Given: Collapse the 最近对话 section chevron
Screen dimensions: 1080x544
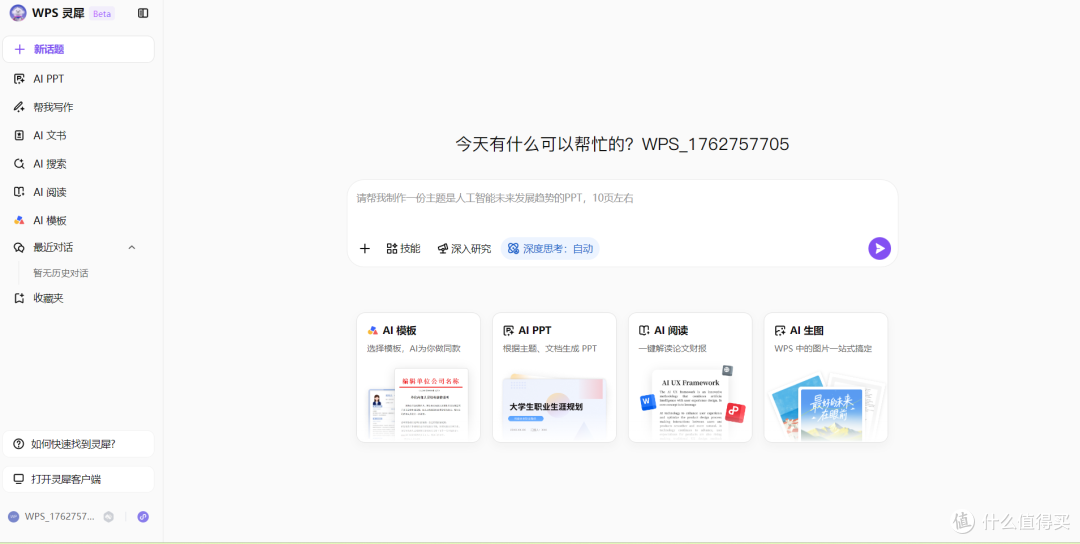Looking at the screenshot, I should [x=132, y=247].
